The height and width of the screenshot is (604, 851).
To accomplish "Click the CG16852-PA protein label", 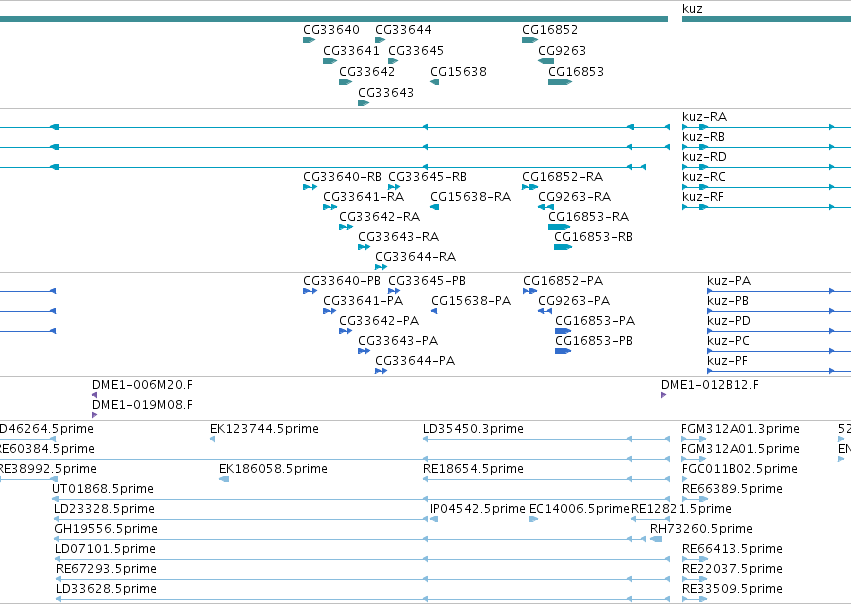I will point(563,281).
